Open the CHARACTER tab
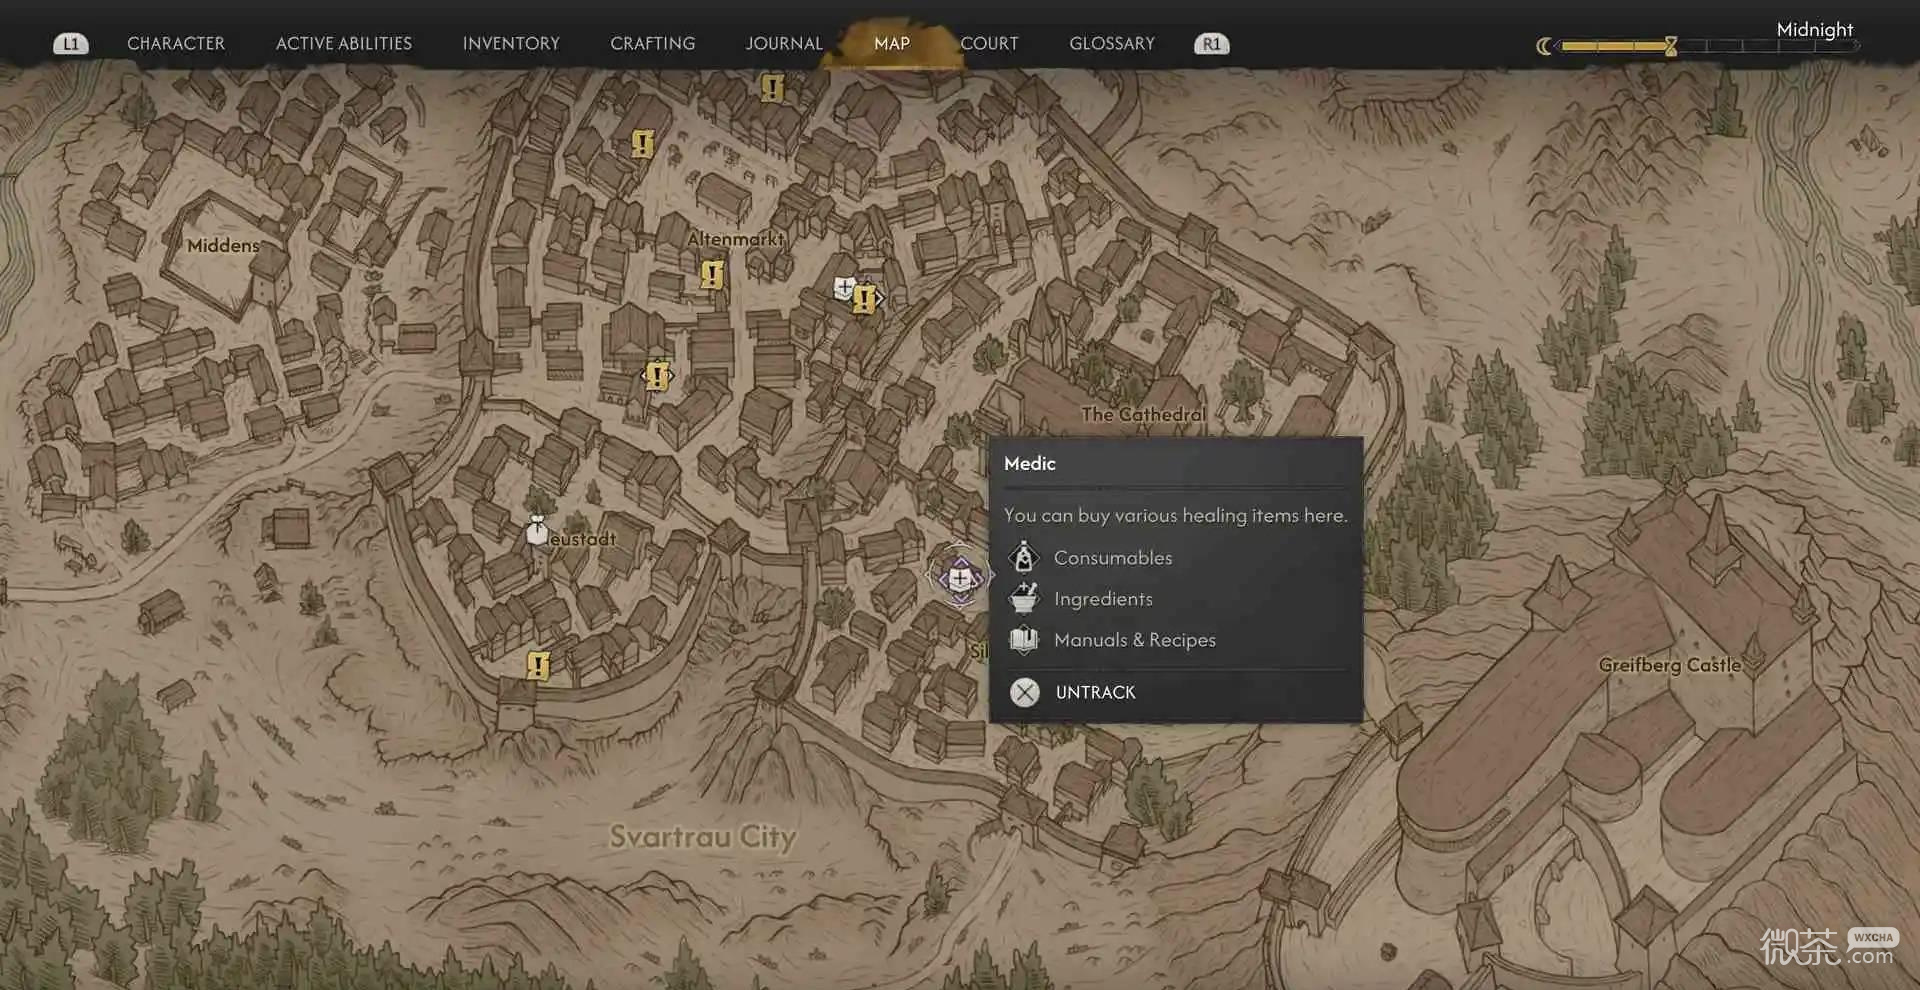 (176, 44)
